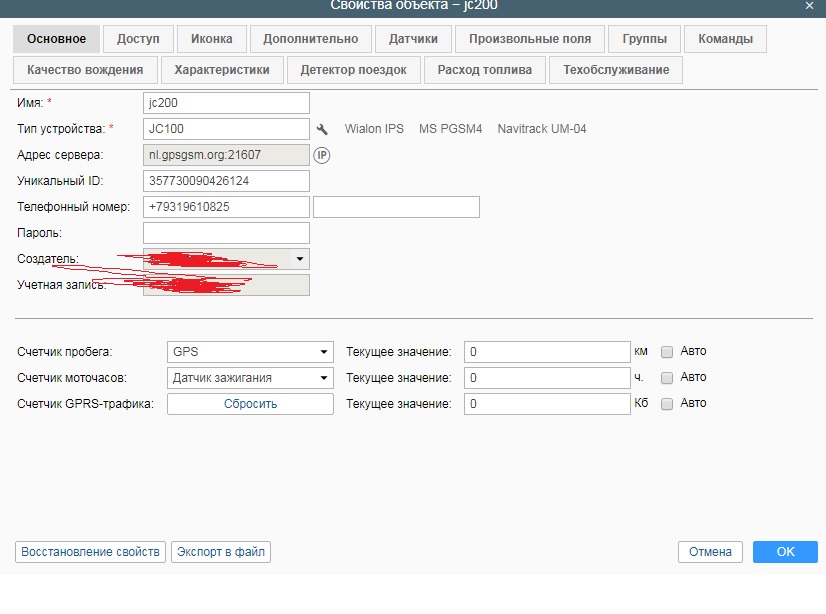Viewport: 826px width, 614px height.
Task: Switch to the Доступ tab
Action: coord(138,39)
